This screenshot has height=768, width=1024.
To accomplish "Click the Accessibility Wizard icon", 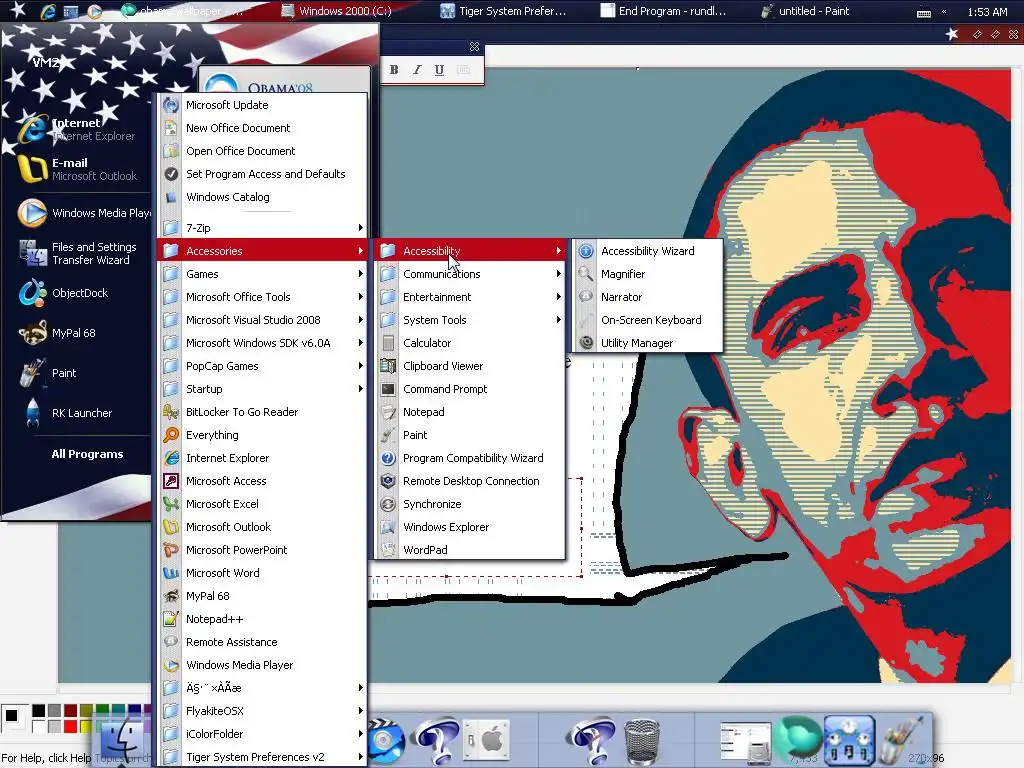I will [586, 251].
